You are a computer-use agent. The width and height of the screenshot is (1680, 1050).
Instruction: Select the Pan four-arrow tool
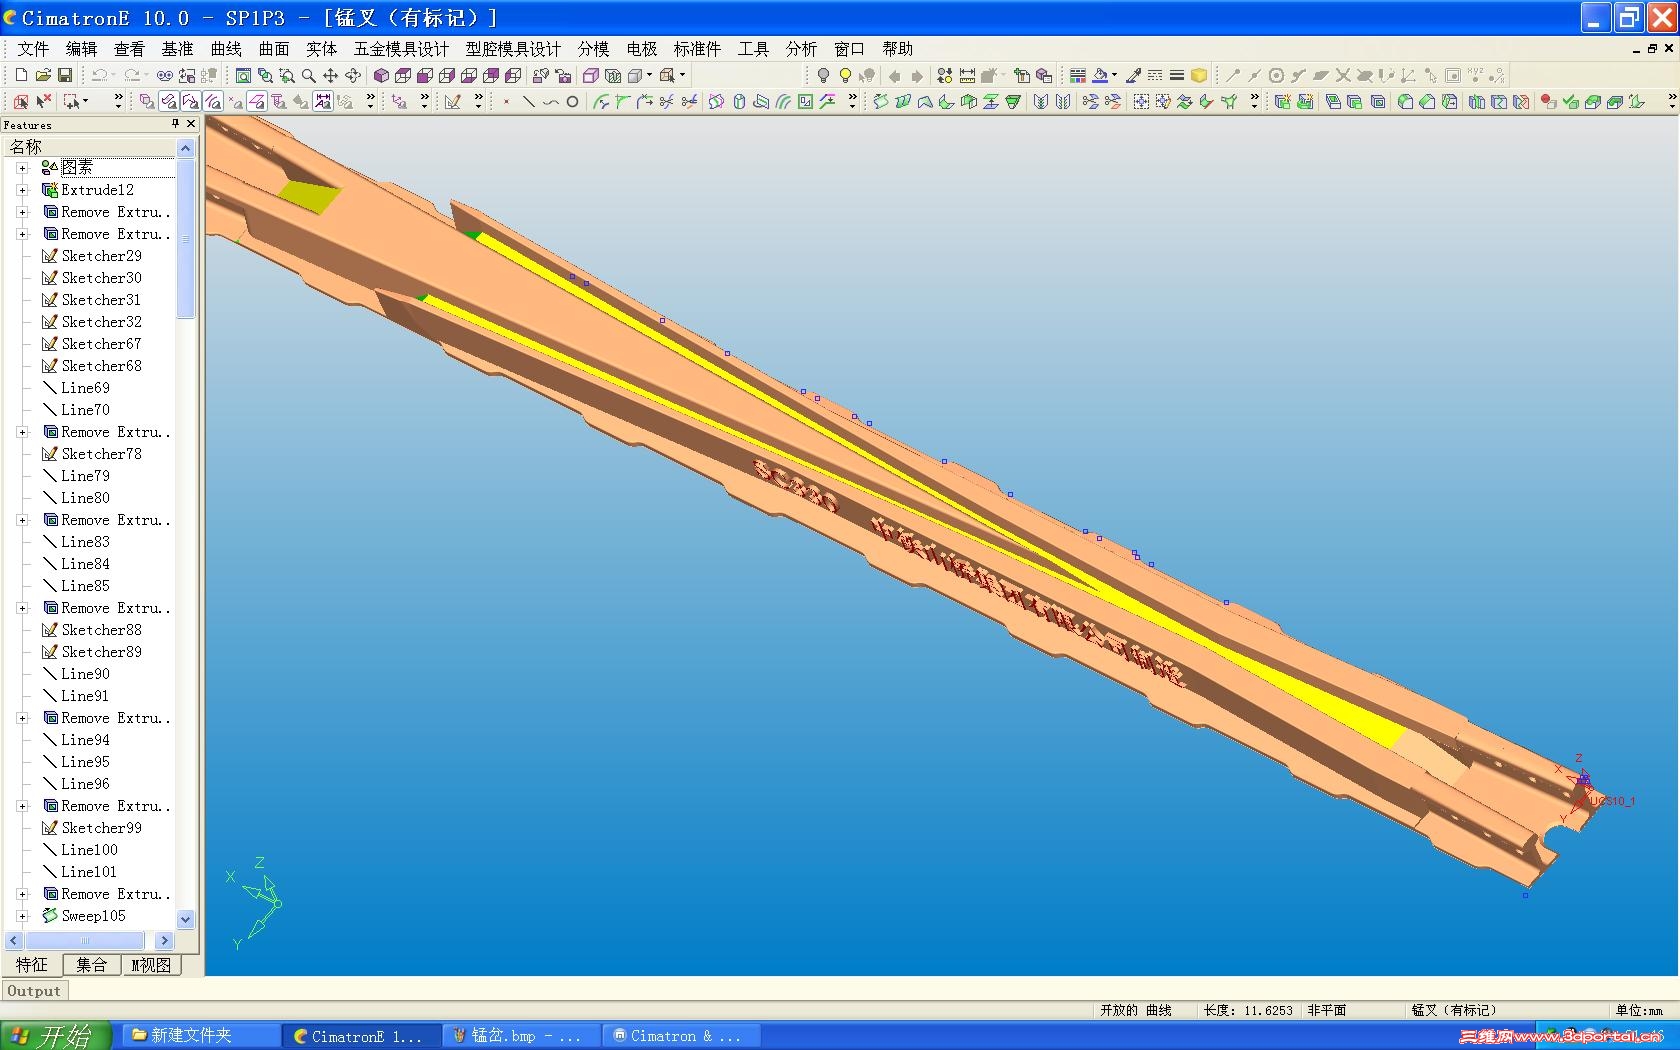pos(331,75)
